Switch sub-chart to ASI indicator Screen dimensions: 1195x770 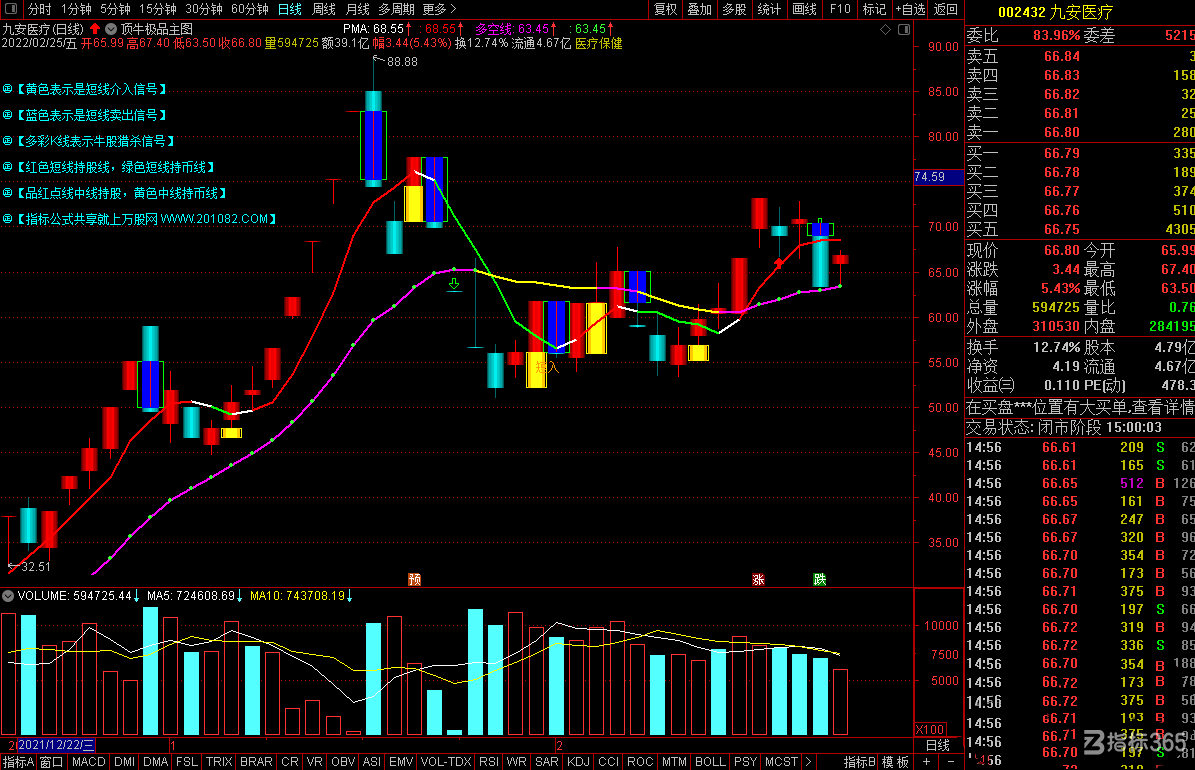pos(372,762)
